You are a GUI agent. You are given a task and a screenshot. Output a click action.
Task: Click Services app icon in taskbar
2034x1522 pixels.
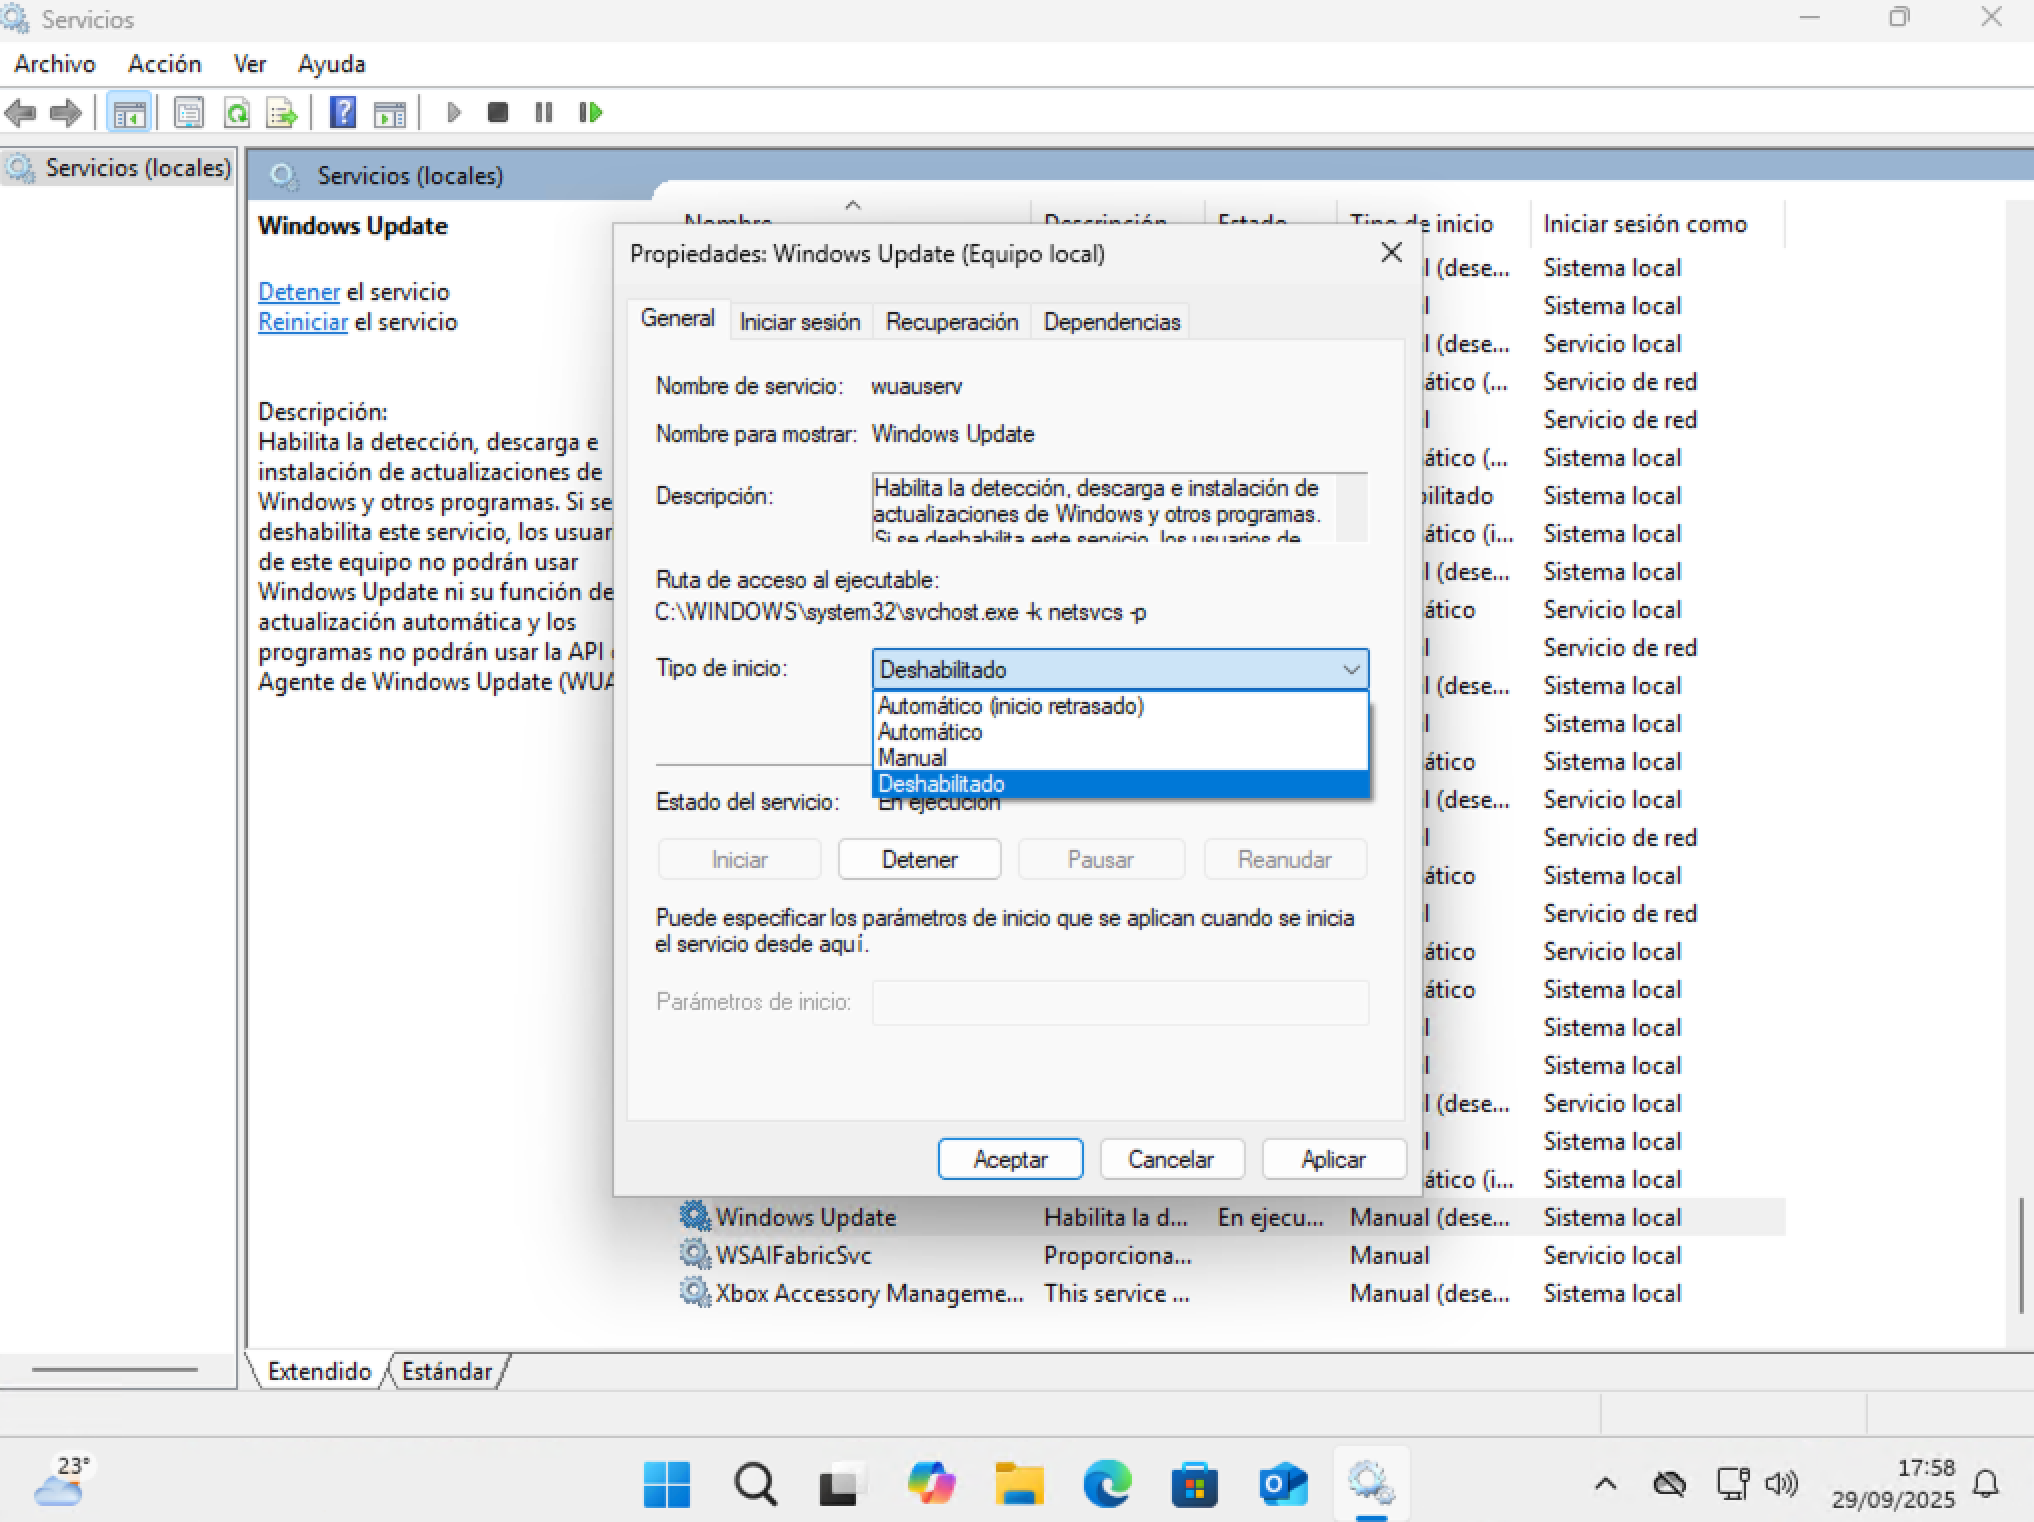pos(1371,1484)
